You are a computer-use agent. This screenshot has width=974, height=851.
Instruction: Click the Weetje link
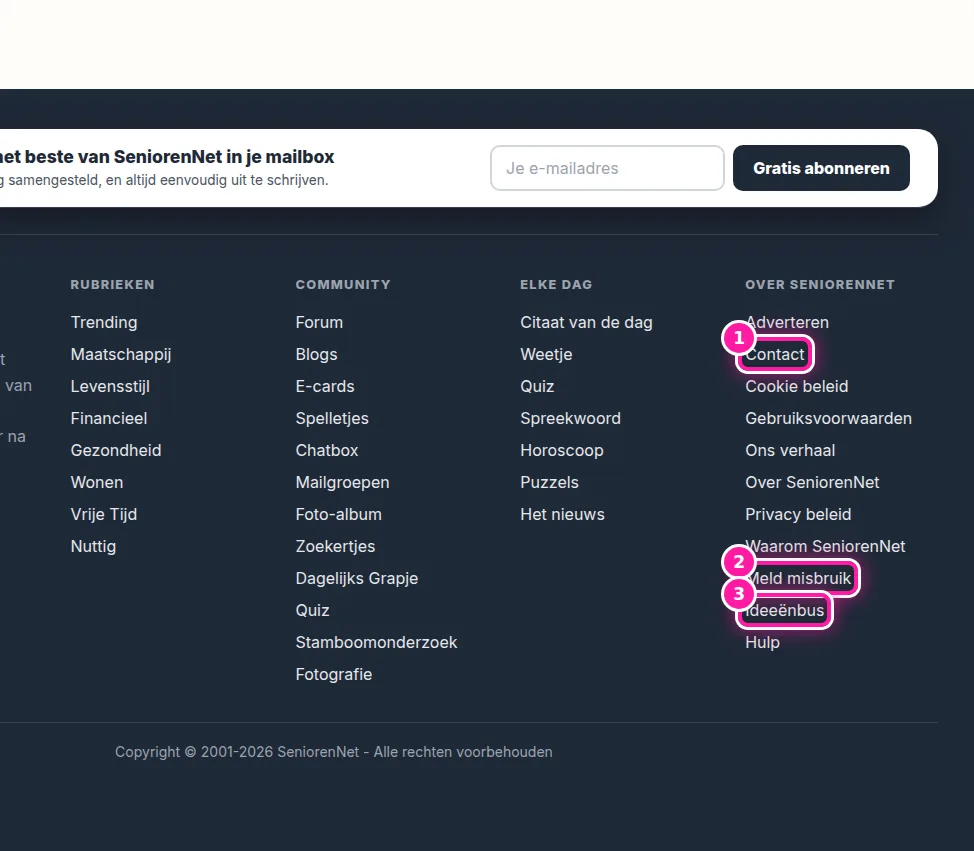546,355
